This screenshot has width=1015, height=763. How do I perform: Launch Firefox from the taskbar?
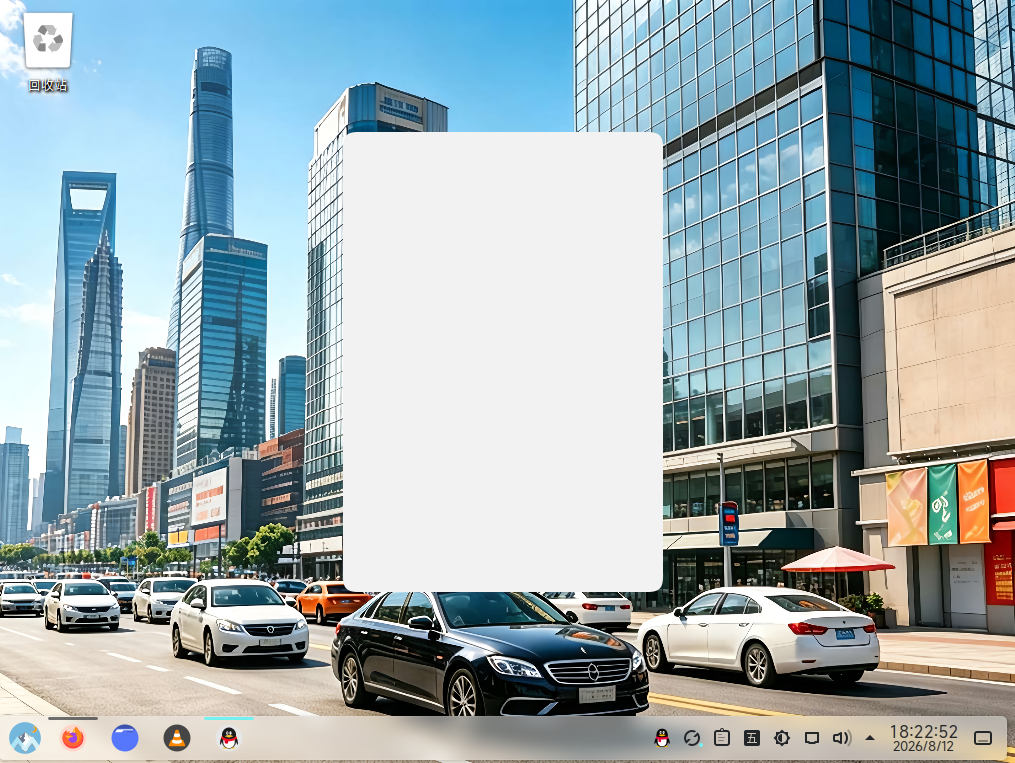pos(72,738)
